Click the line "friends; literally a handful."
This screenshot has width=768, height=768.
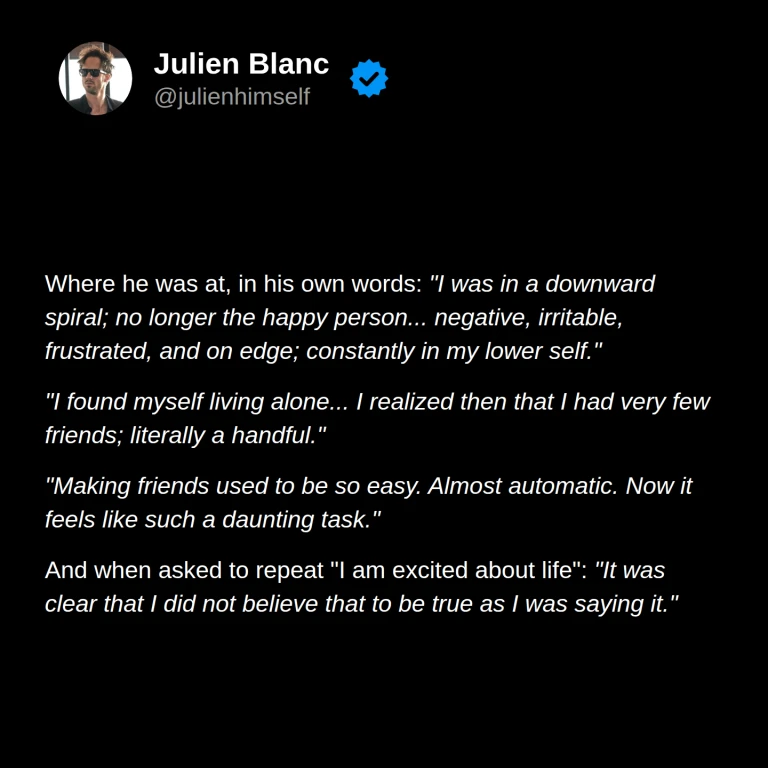pos(186,435)
